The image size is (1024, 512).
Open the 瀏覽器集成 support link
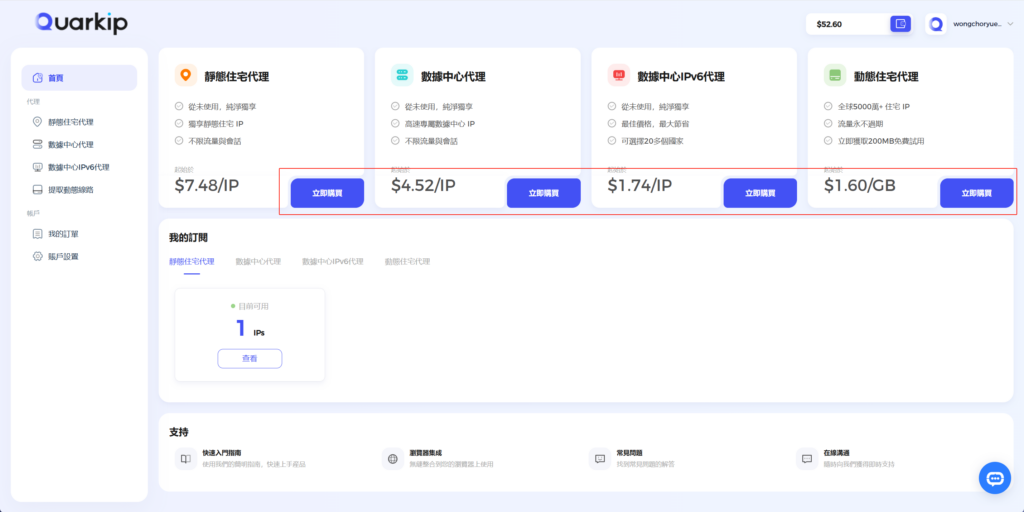tap(426, 452)
